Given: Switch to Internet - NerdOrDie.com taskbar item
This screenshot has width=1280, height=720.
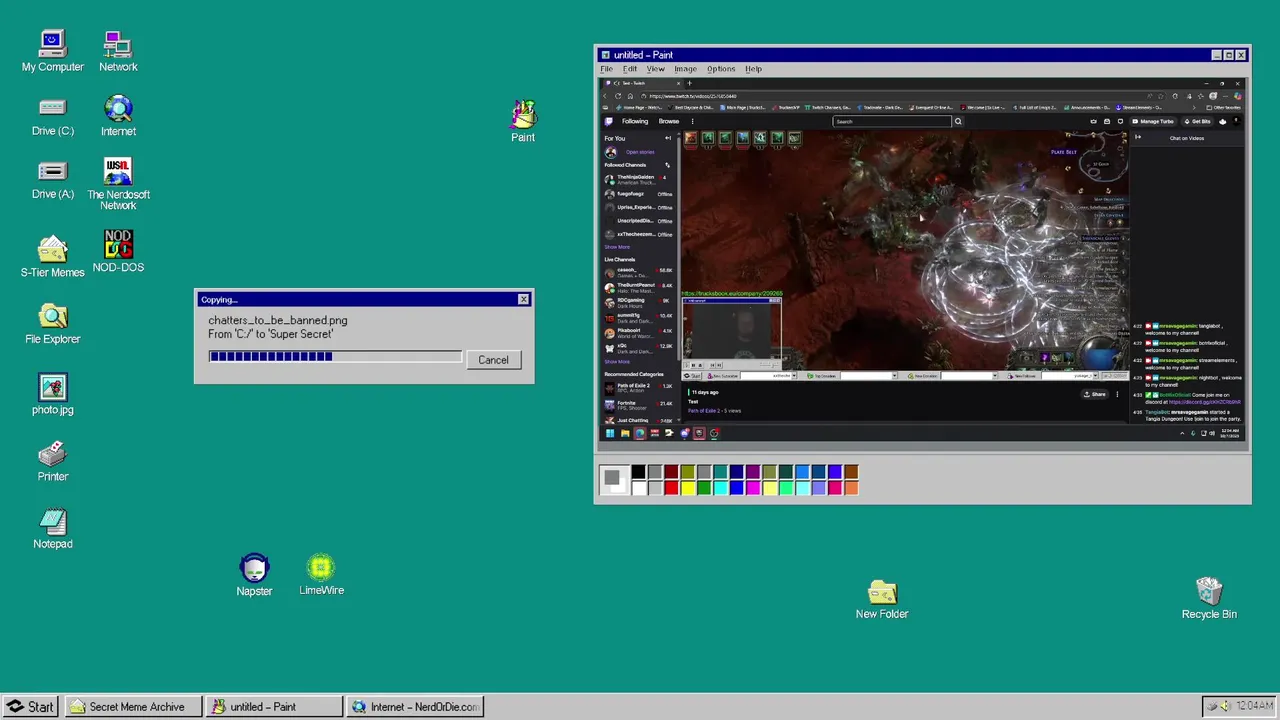Looking at the screenshot, I should (x=415, y=706).
